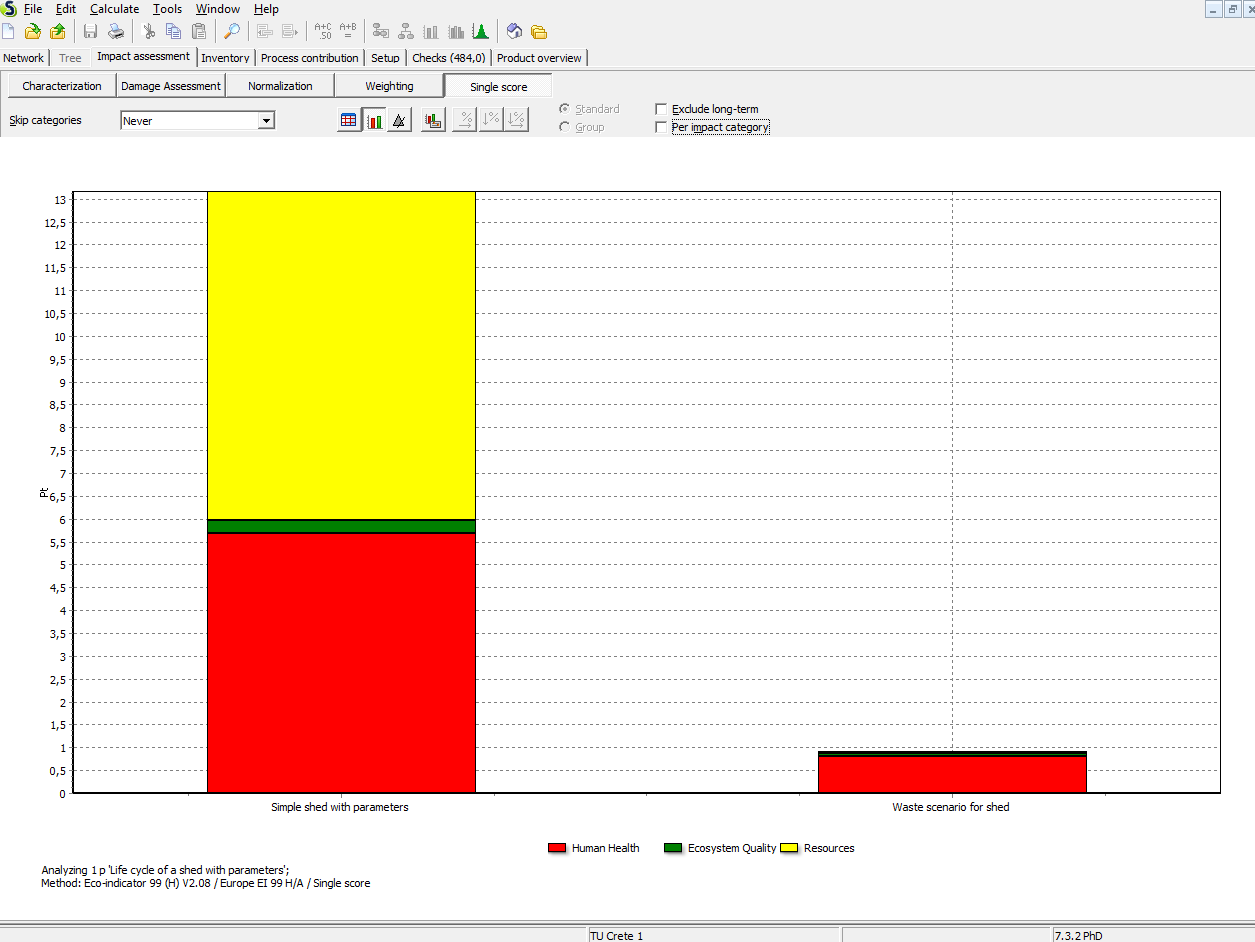Switch results to table view icon

[x=349, y=120]
